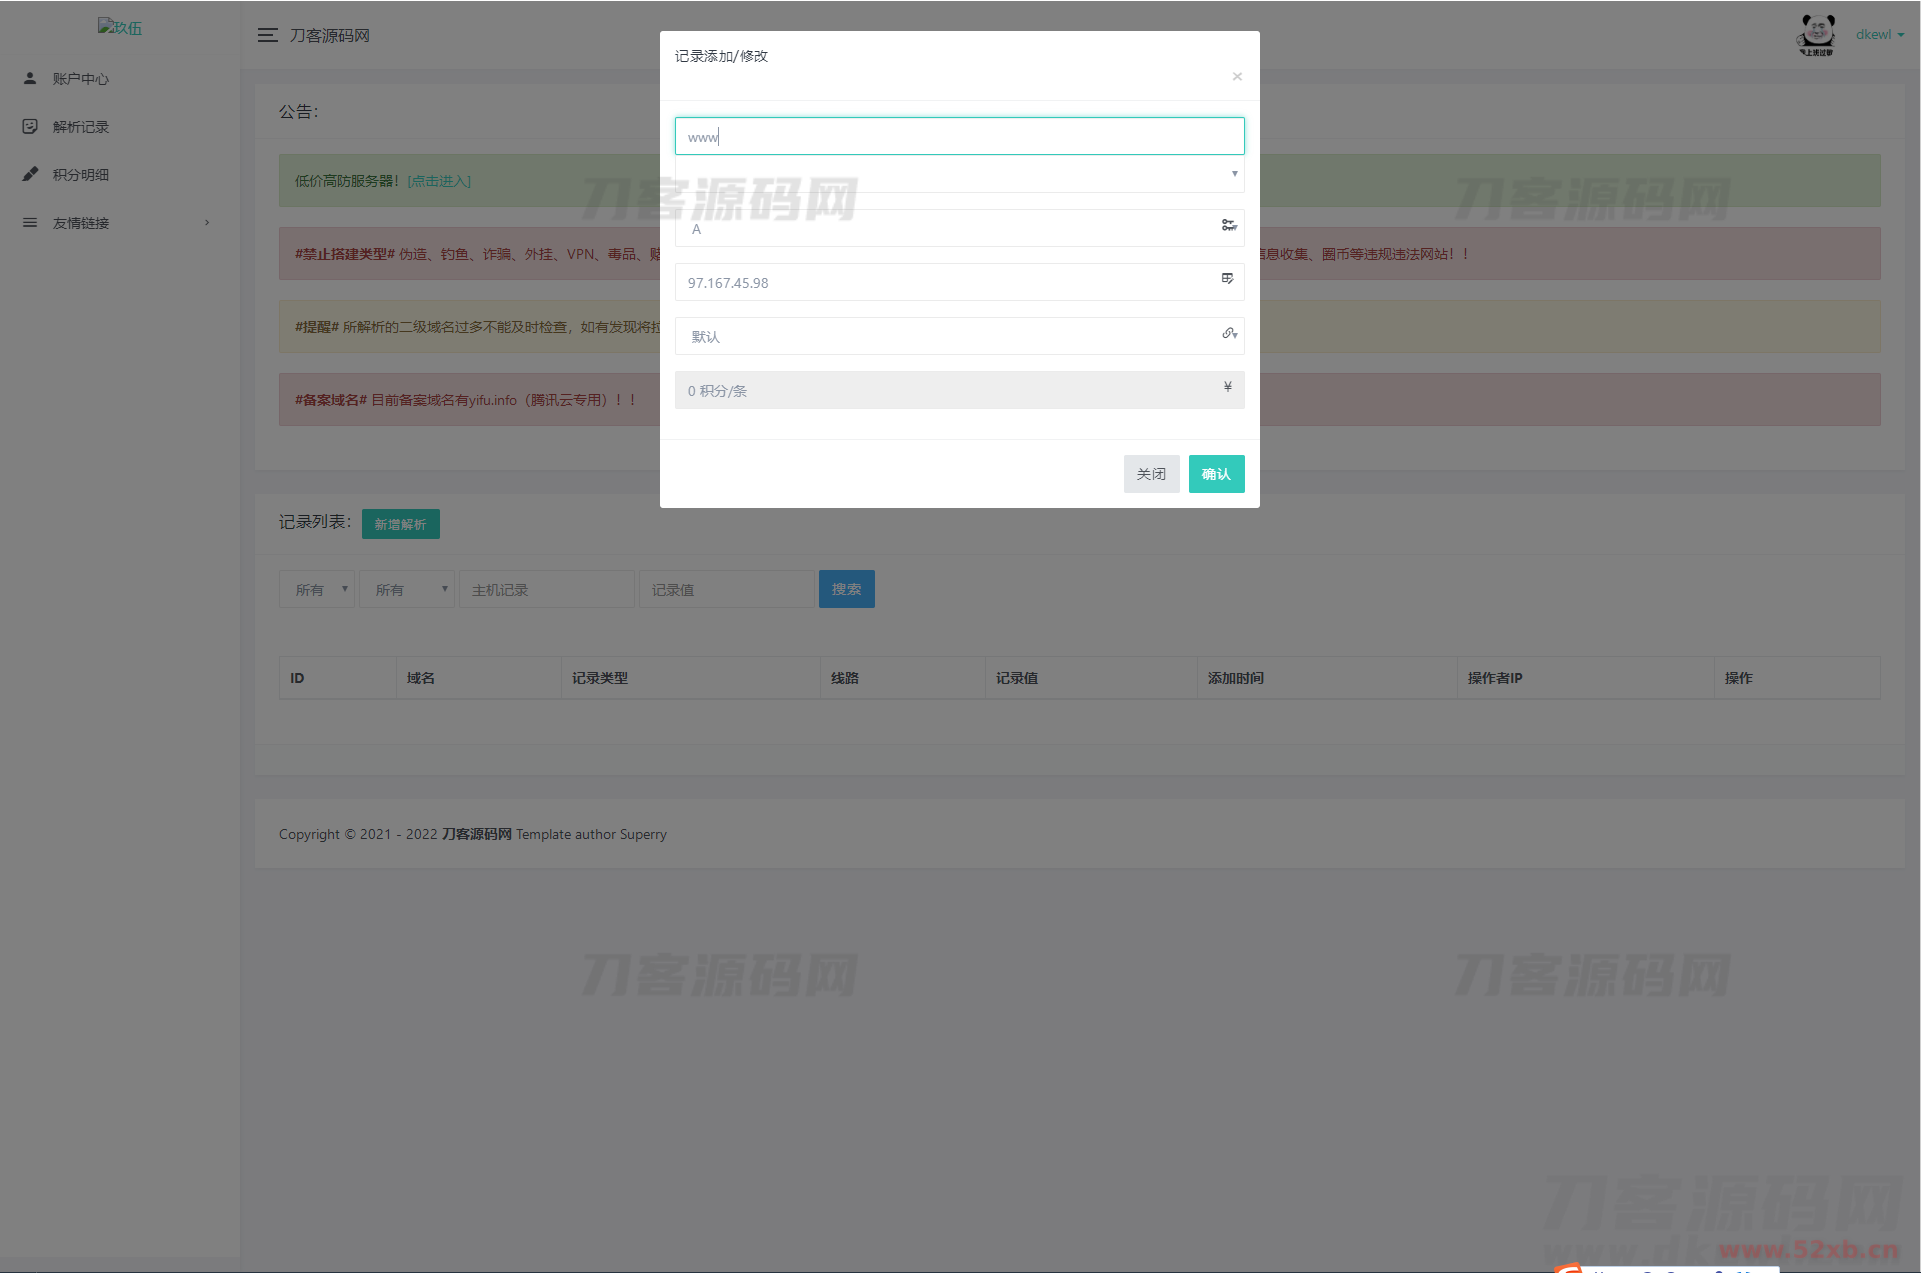Click the panda user avatar
Viewport: 1921px width, 1273px height.
click(1816, 35)
